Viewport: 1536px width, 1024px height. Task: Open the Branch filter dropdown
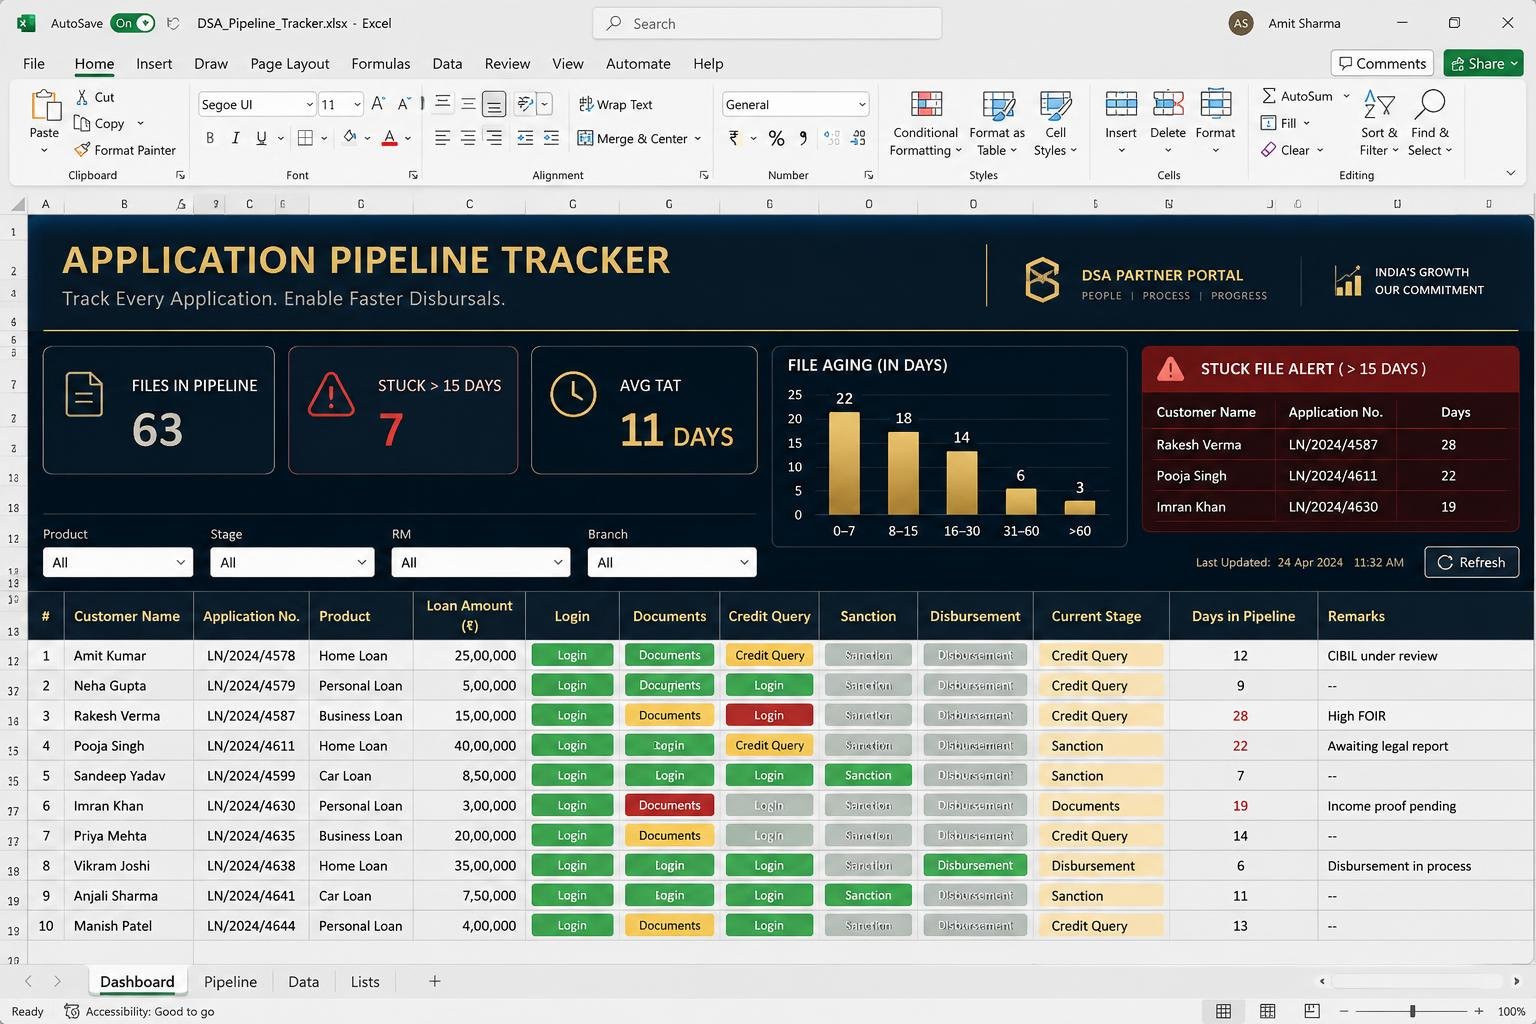[x=672, y=562]
